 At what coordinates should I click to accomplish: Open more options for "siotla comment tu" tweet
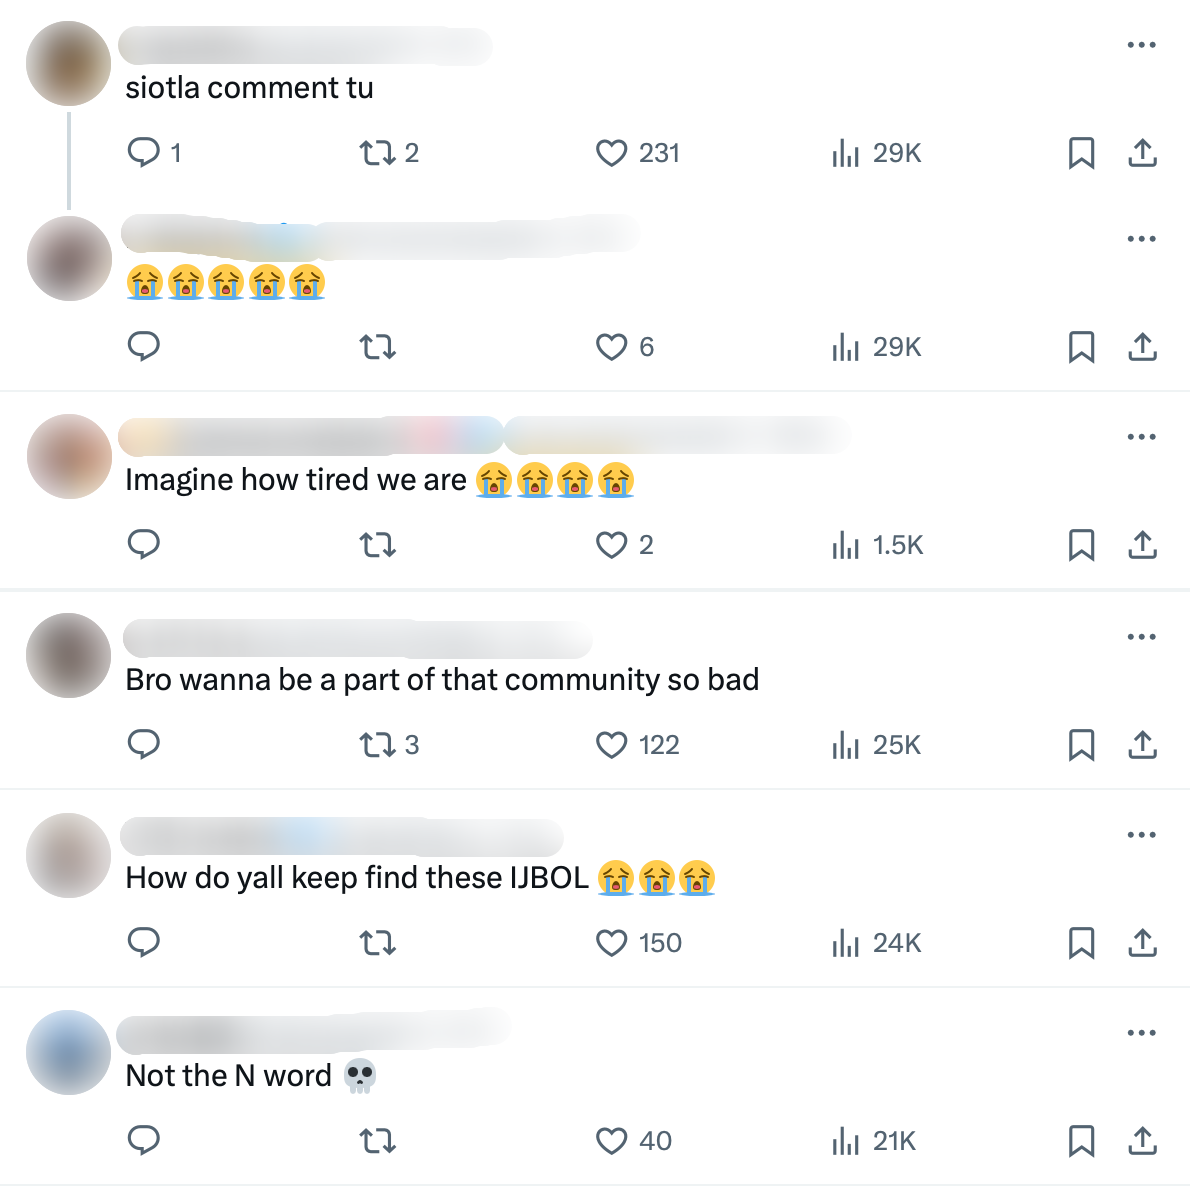tap(1141, 45)
